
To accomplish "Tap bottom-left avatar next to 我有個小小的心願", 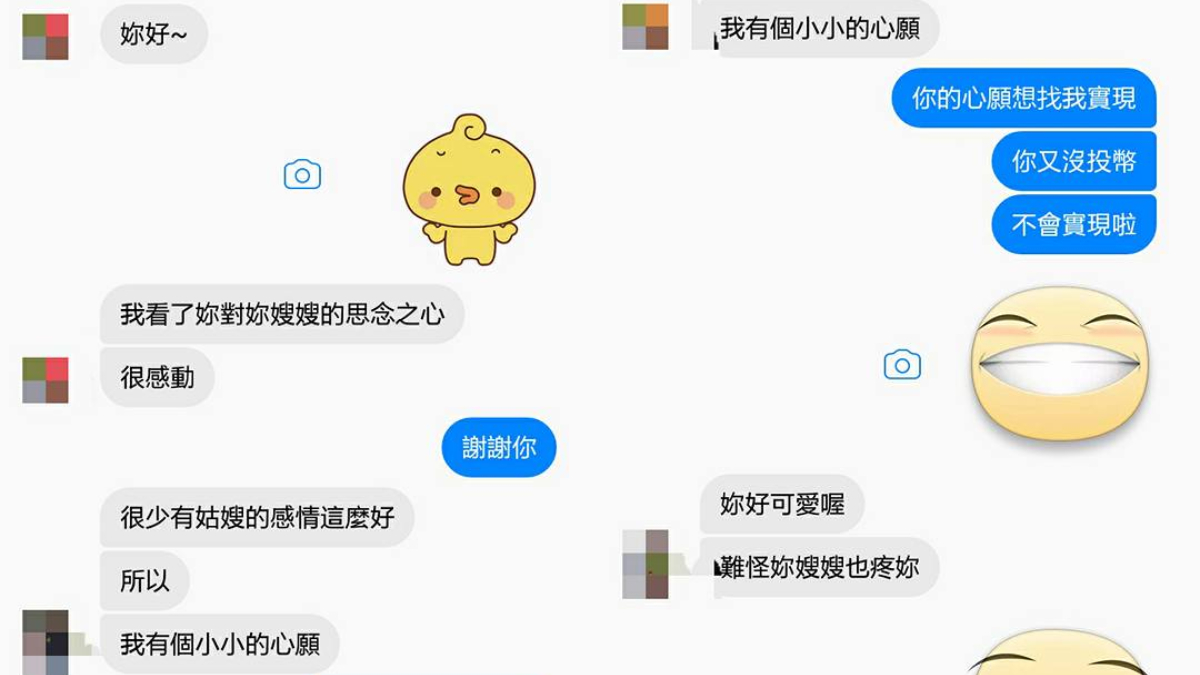I will [45, 642].
